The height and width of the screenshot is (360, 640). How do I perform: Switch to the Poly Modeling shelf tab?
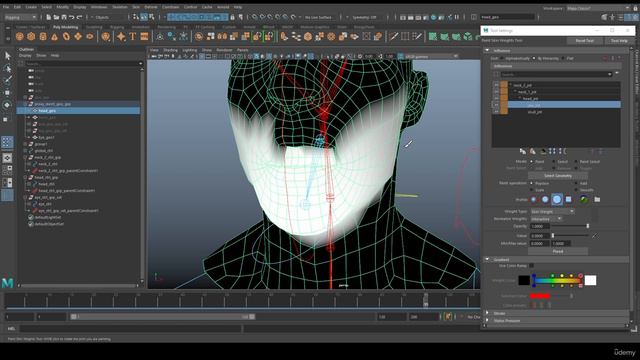point(65,27)
